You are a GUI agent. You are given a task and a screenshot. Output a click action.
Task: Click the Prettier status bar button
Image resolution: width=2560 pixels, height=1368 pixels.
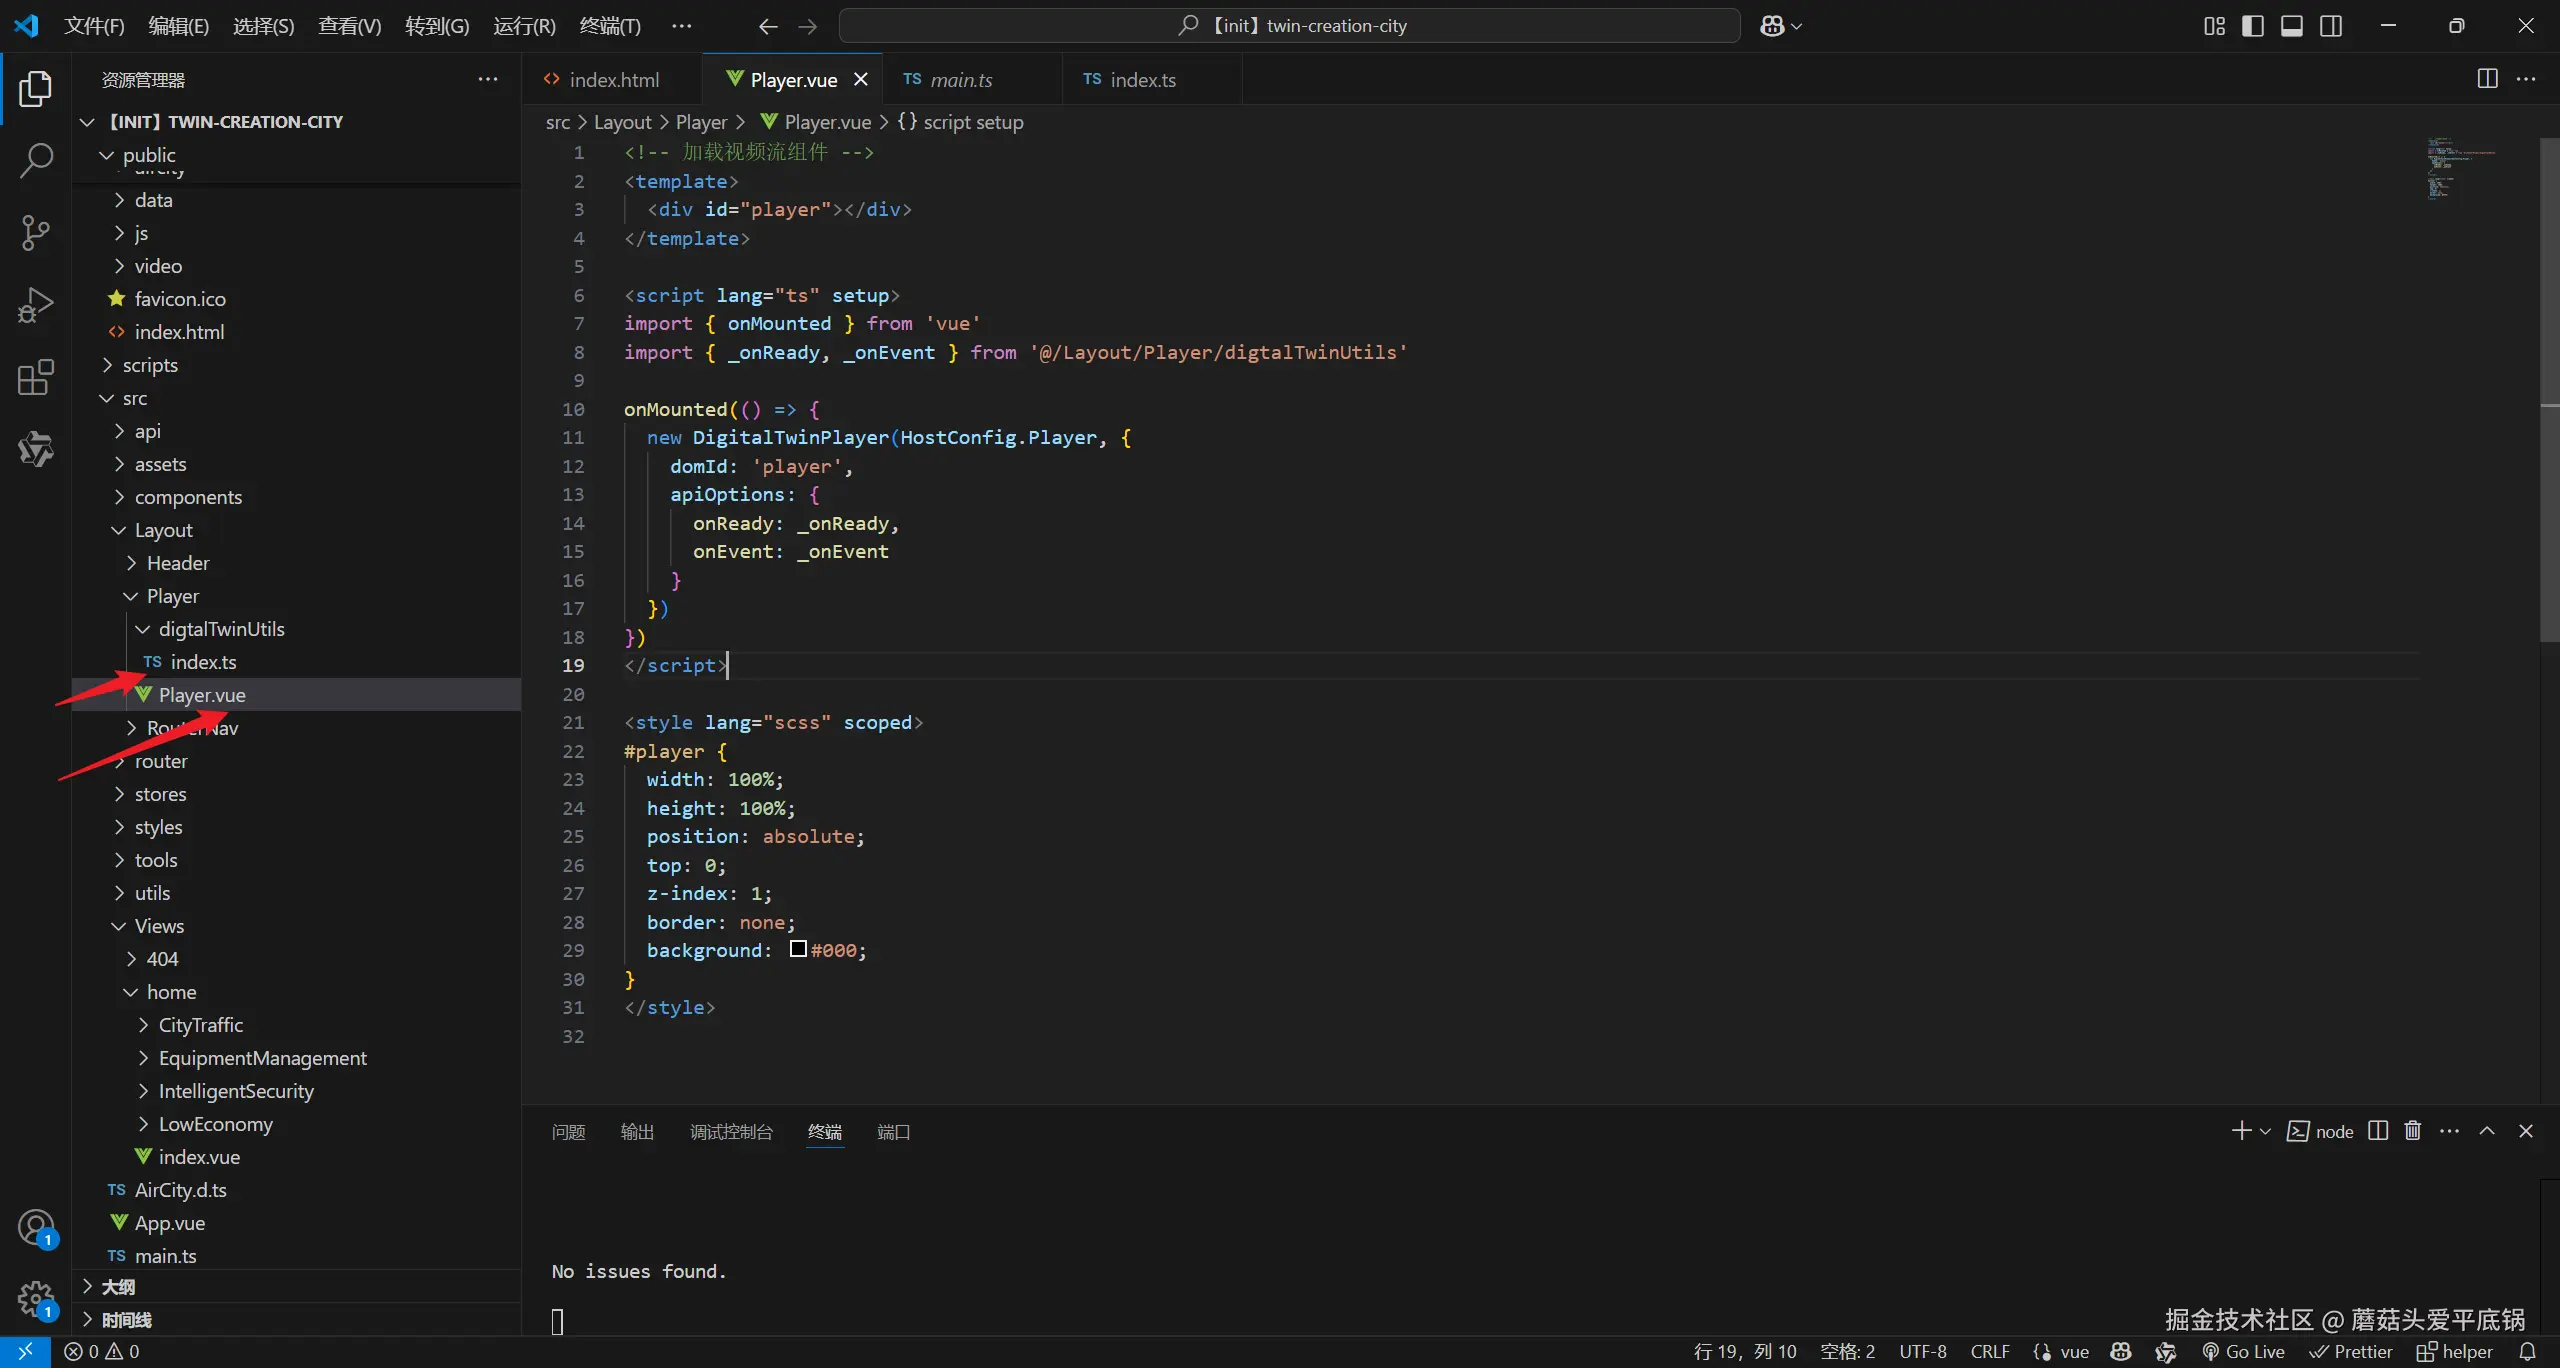click(x=2350, y=1351)
